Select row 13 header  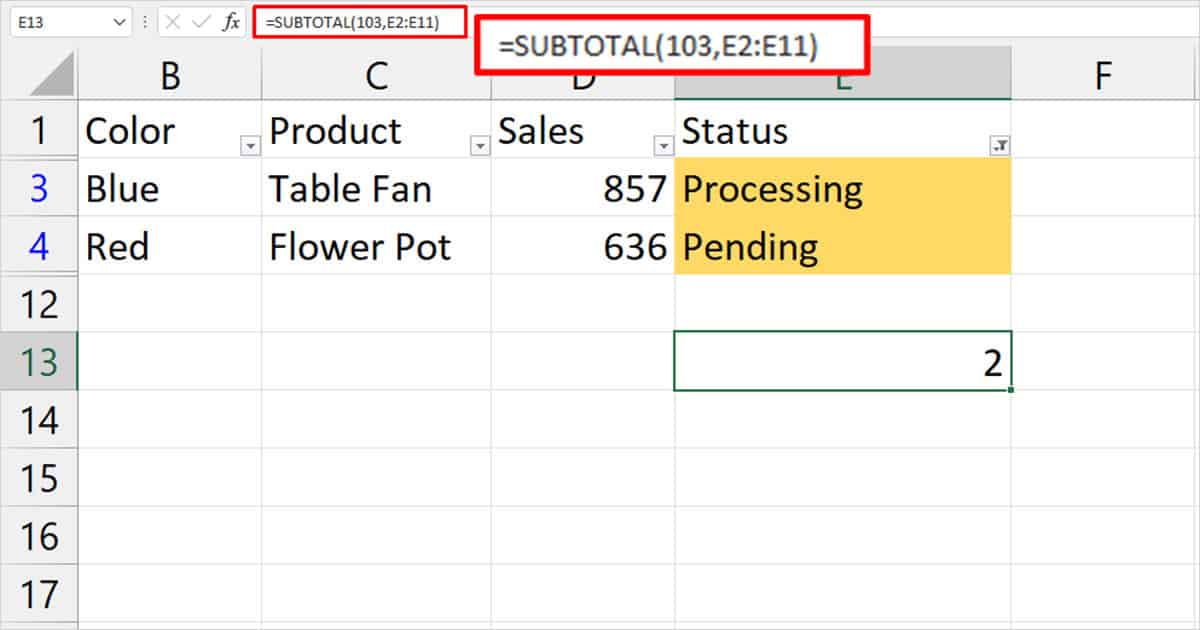[39, 361]
